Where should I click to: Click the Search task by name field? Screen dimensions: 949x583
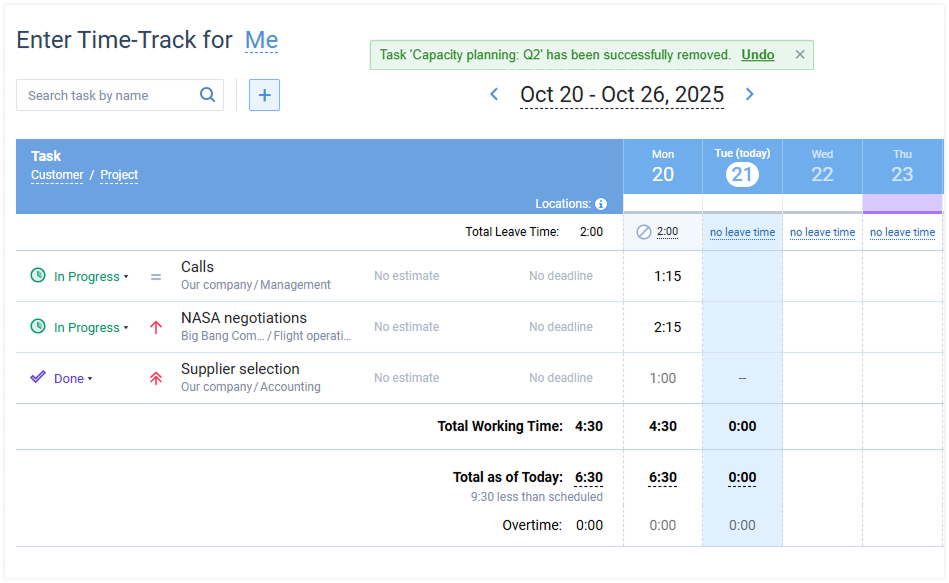click(108, 95)
